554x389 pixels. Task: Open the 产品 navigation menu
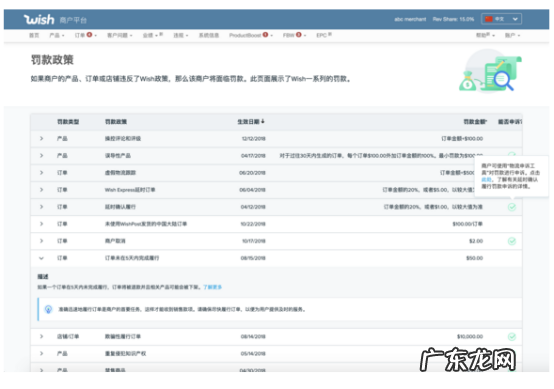[57, 35]
